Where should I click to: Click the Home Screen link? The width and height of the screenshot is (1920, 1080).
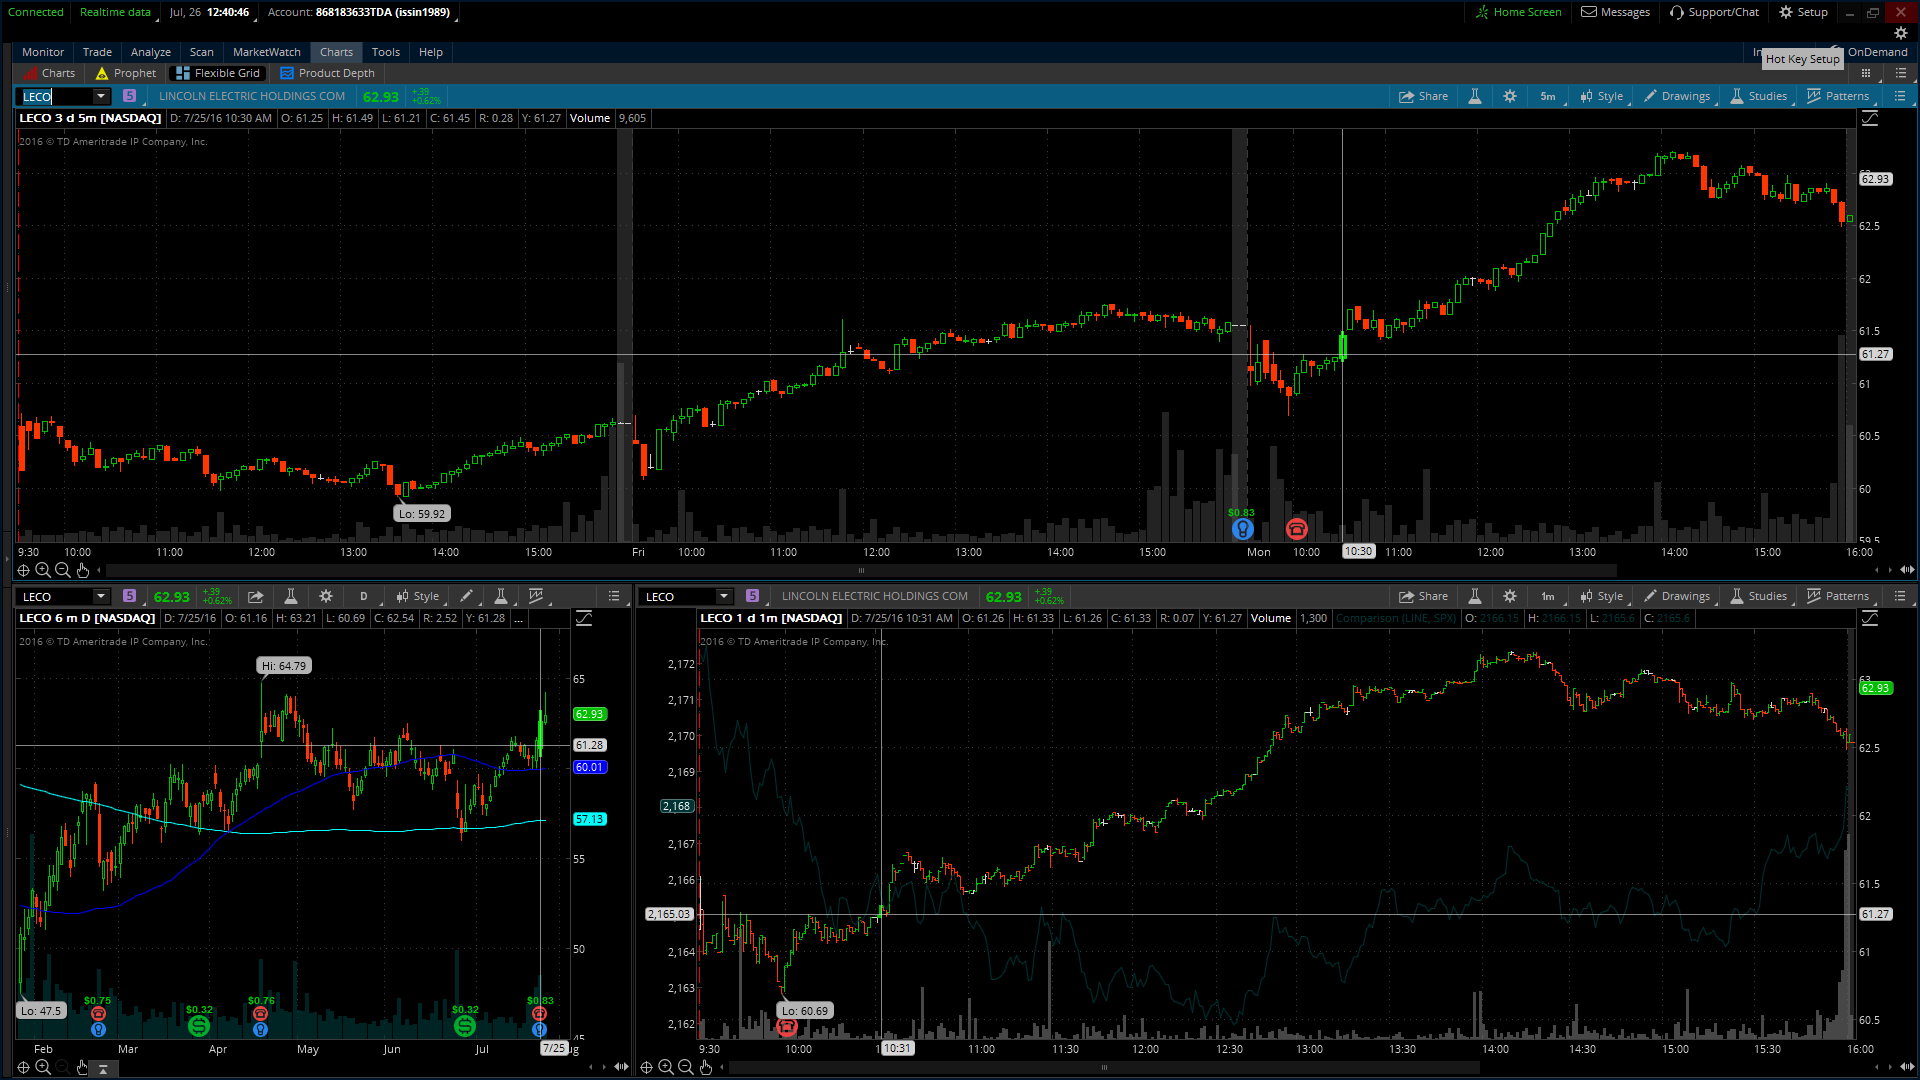click(x=1518, y=12)
